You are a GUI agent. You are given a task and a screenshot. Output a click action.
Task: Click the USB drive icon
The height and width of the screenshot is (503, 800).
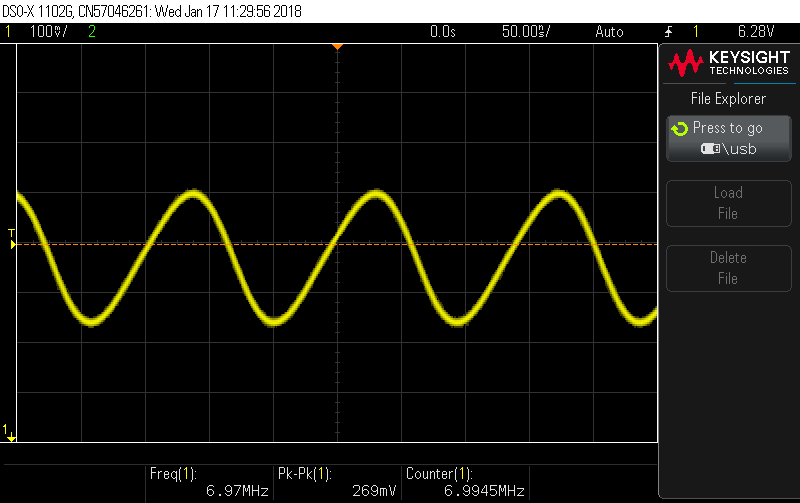pyautogui.click(x=711, y=149)
